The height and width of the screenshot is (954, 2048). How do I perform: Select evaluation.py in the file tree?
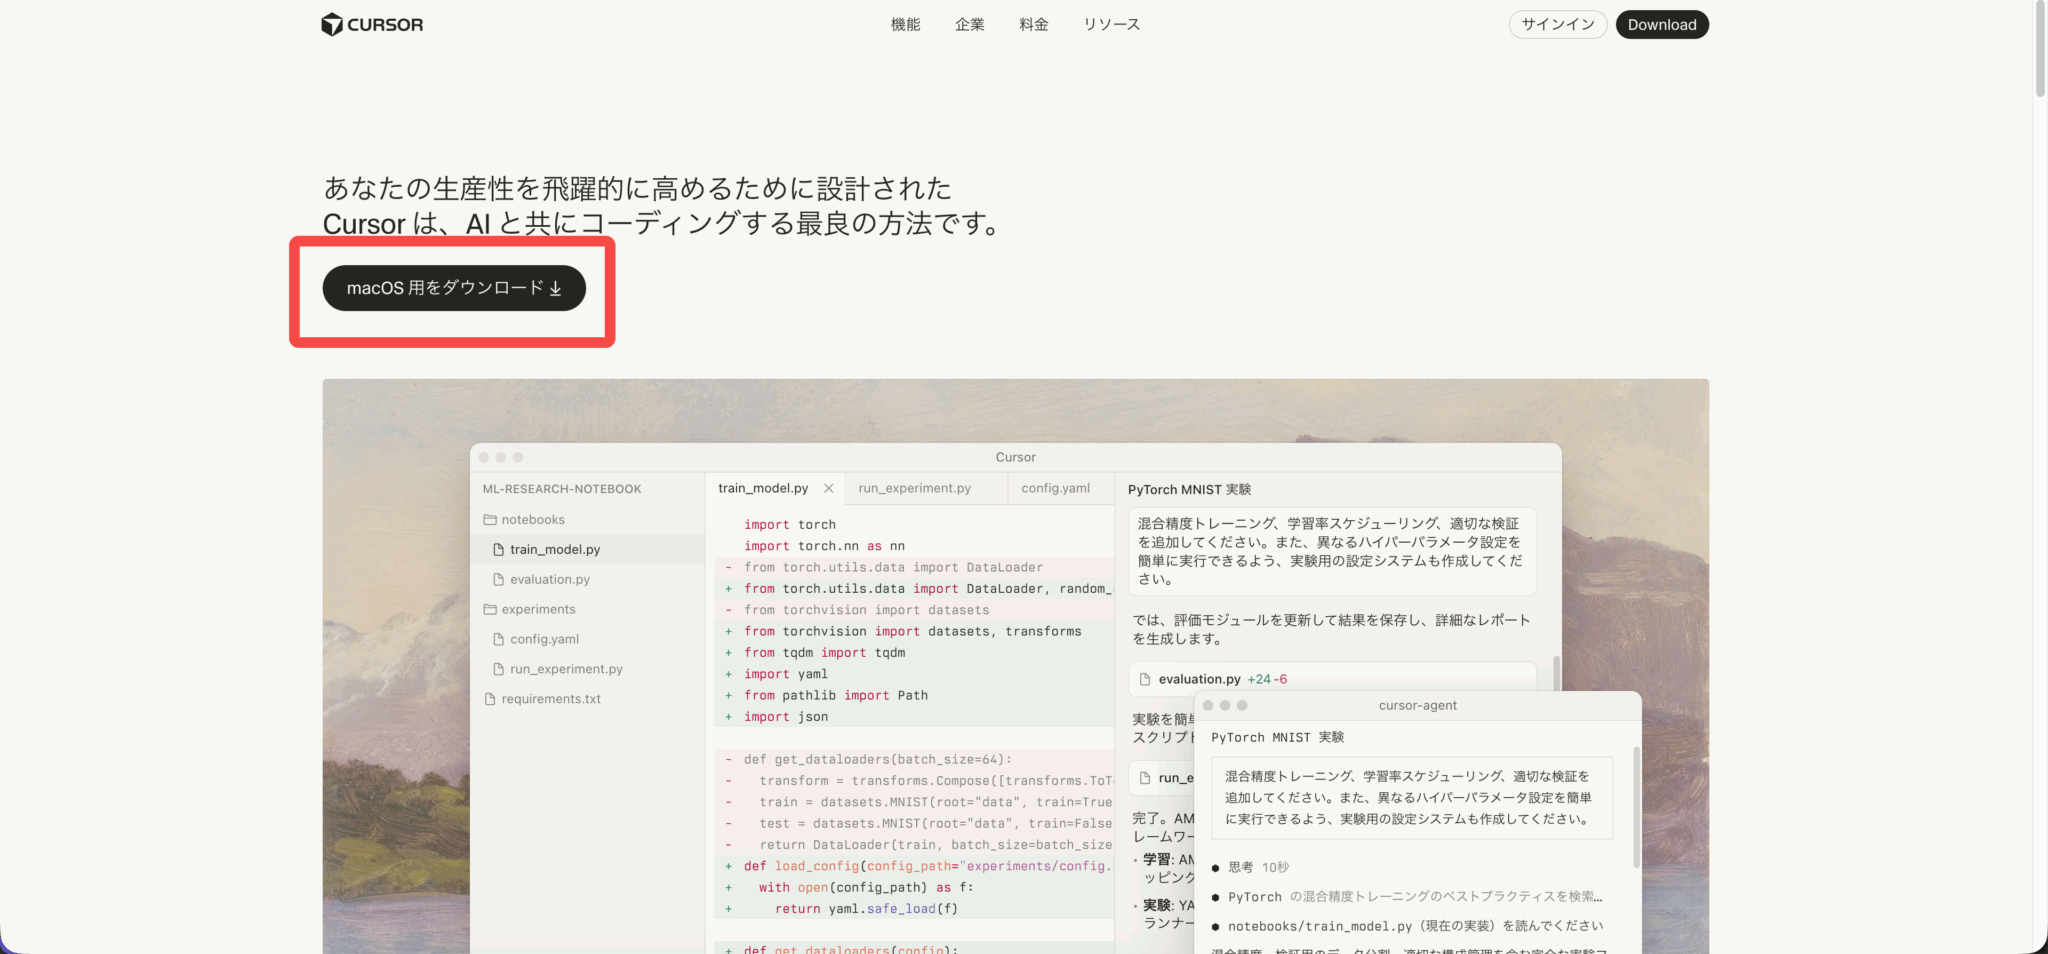[549, 579]
